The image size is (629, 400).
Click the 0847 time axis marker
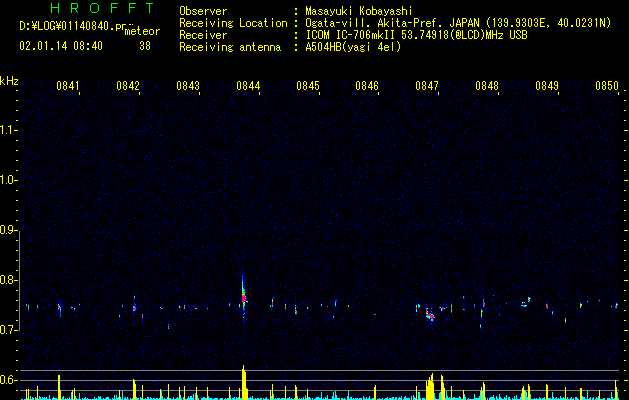(427, 86)
